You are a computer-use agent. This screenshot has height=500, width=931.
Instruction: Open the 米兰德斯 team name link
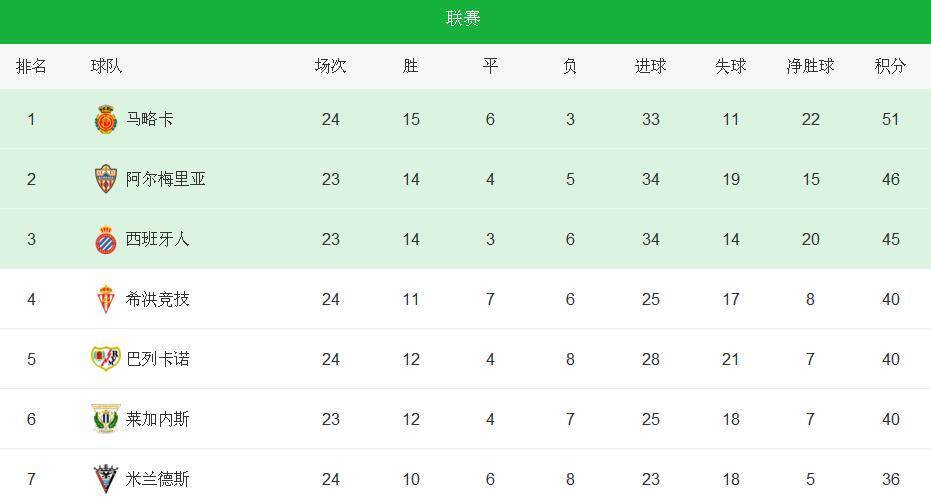157,479
